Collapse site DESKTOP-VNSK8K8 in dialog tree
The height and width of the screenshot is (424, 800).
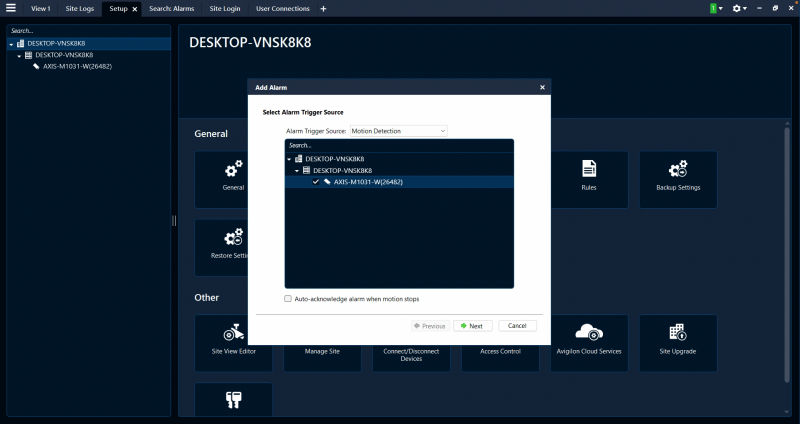tap(289, 160)
